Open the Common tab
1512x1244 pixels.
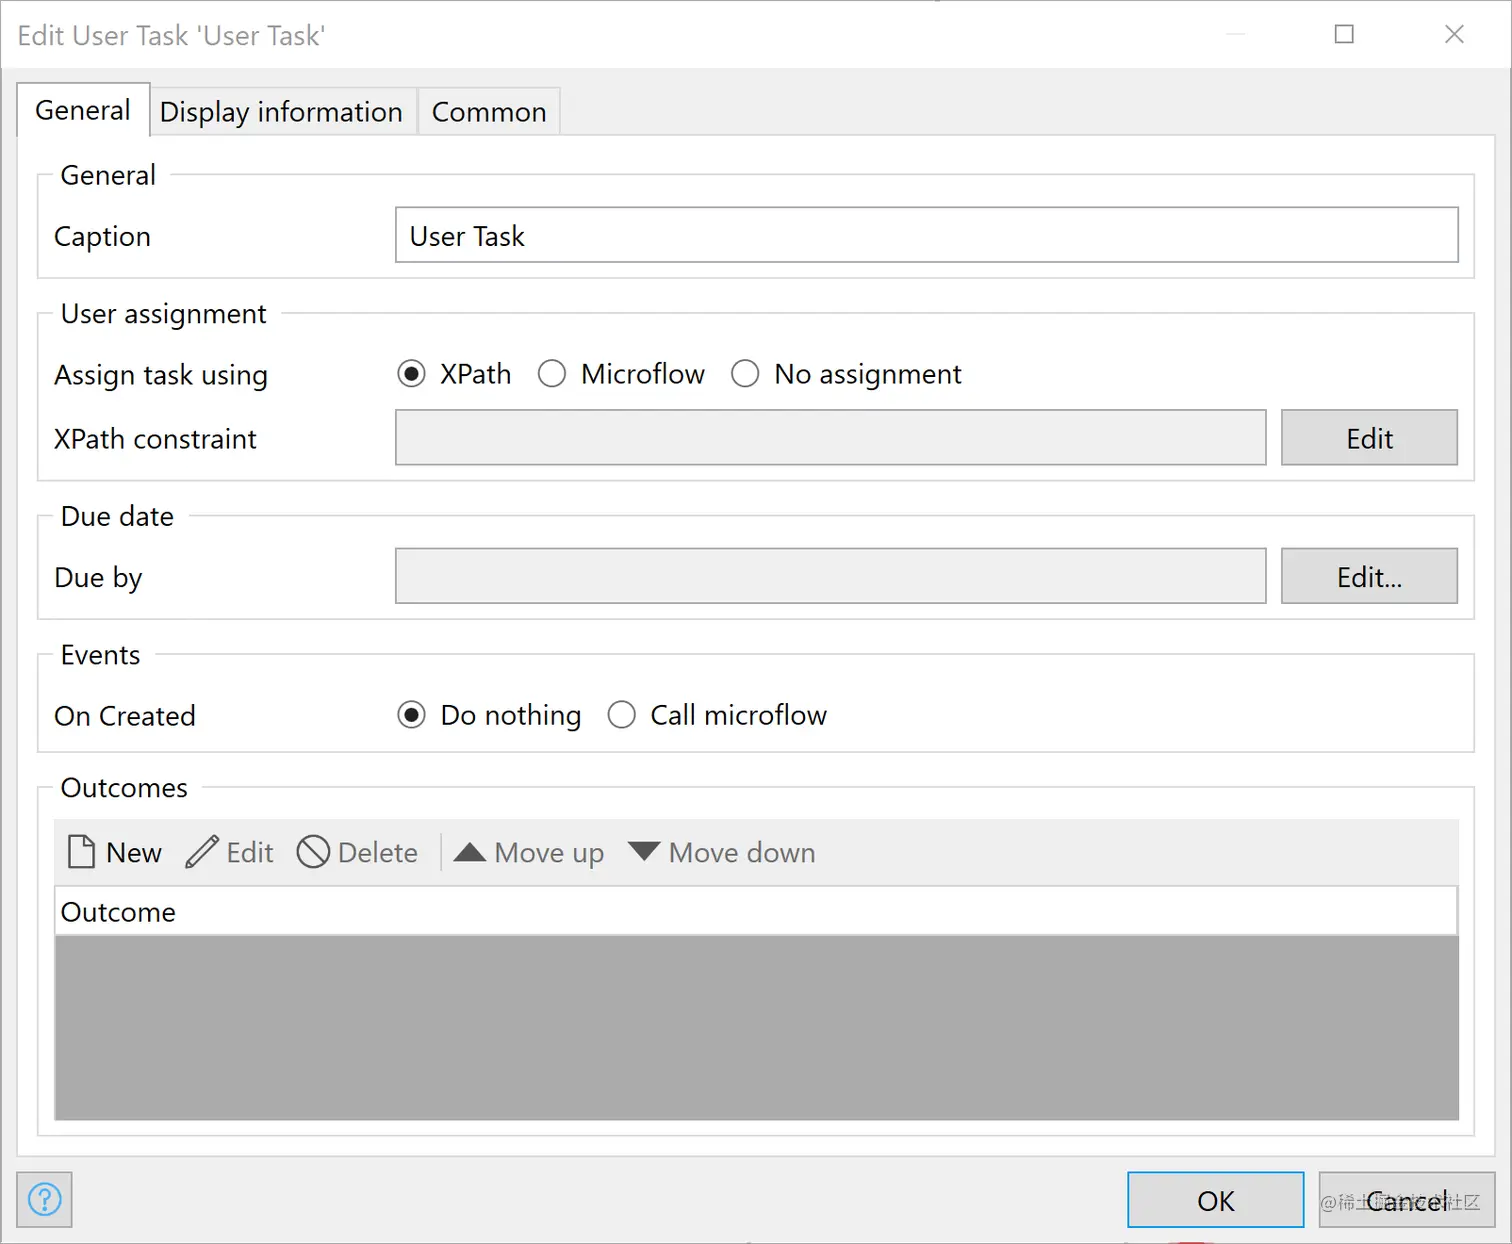pyautogui.click(x=489, y=112)
